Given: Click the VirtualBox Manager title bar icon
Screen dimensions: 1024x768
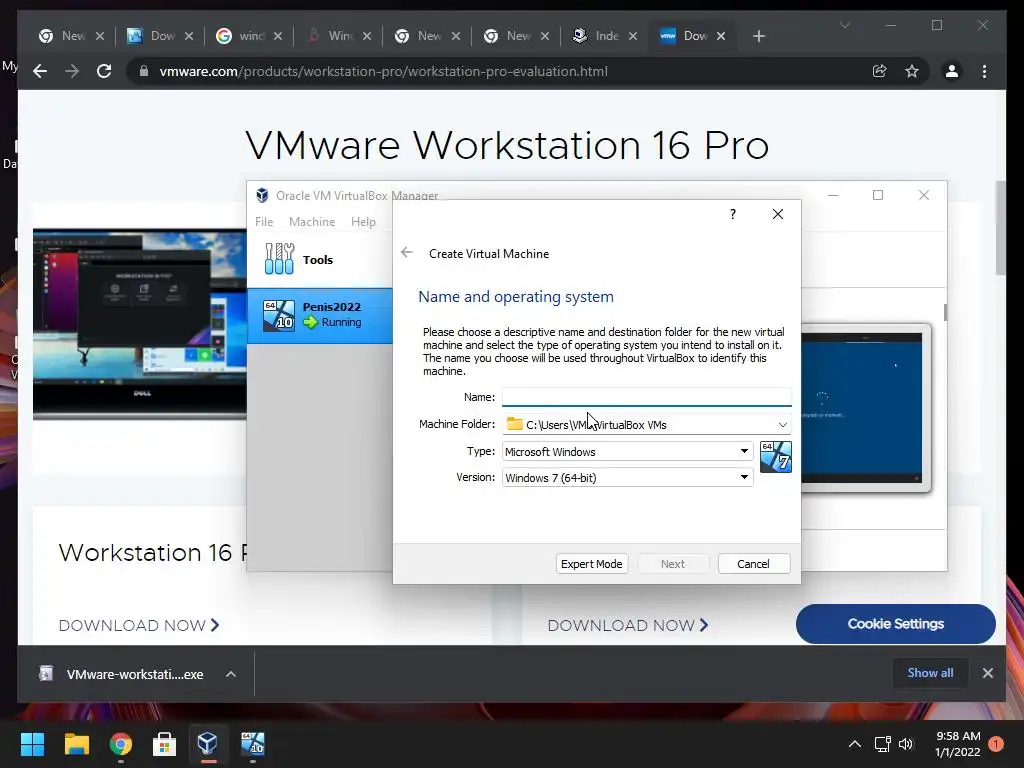Looking at the screenshot, I should point(262,195).
